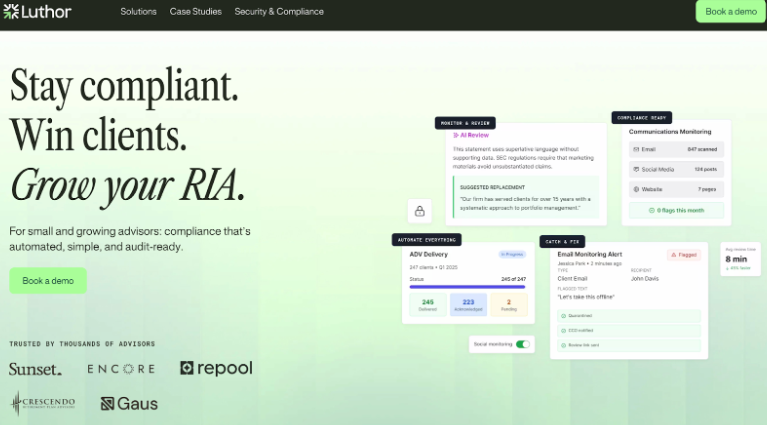The width and height of the screenshot is (767, 425).
Task: Open the Case Studies menu item
Action: point(195,12)
